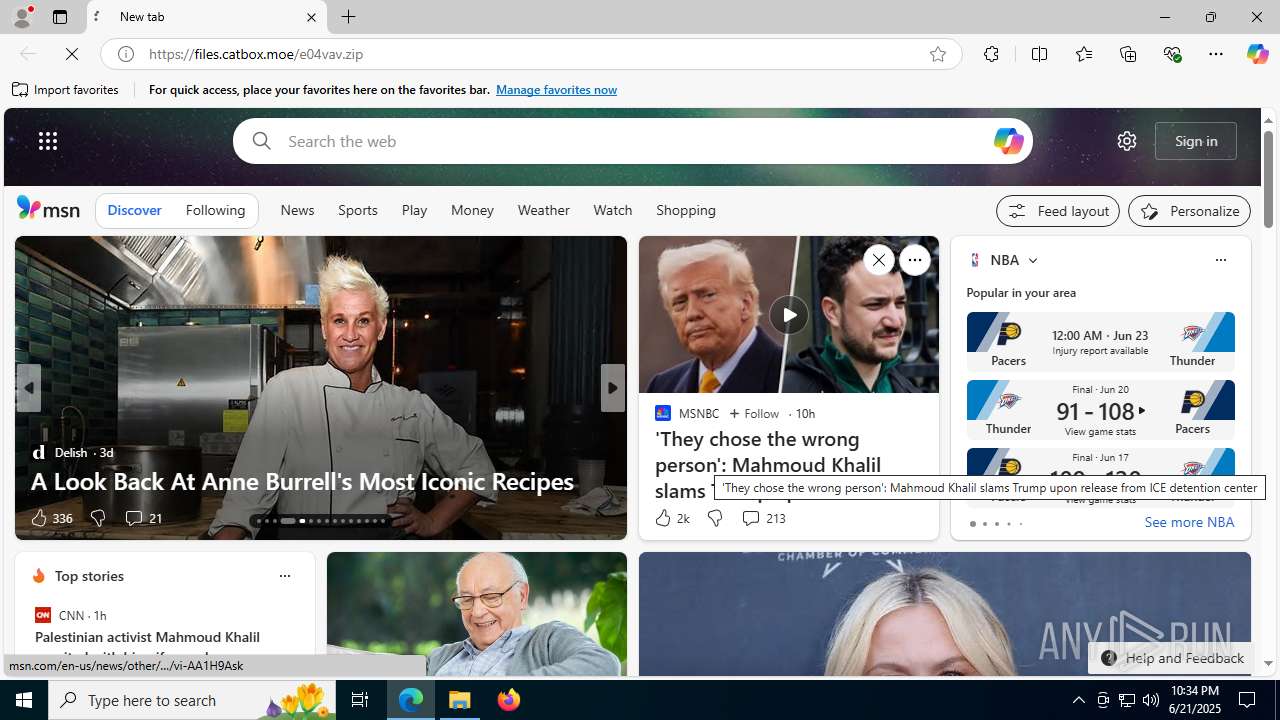Open the Money section
Screen dimensions: 1280x720
[472, 210]
